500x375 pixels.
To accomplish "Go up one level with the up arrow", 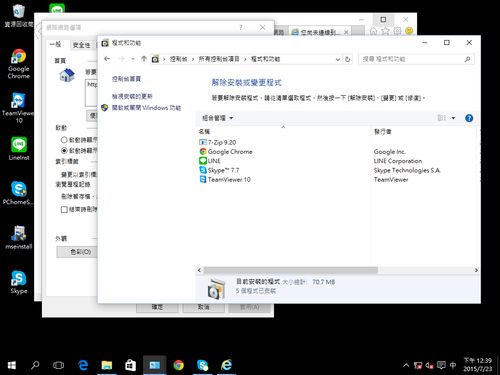I will tap(144, 59).
